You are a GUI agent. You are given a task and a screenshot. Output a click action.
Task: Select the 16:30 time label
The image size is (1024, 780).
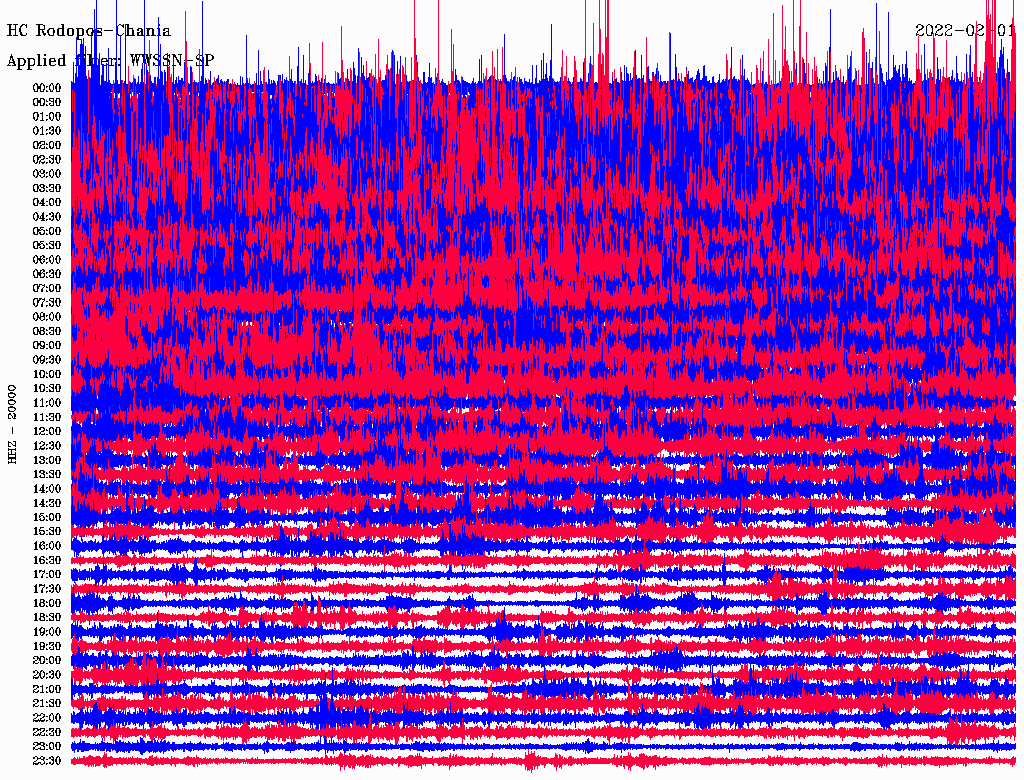point(47,560)
